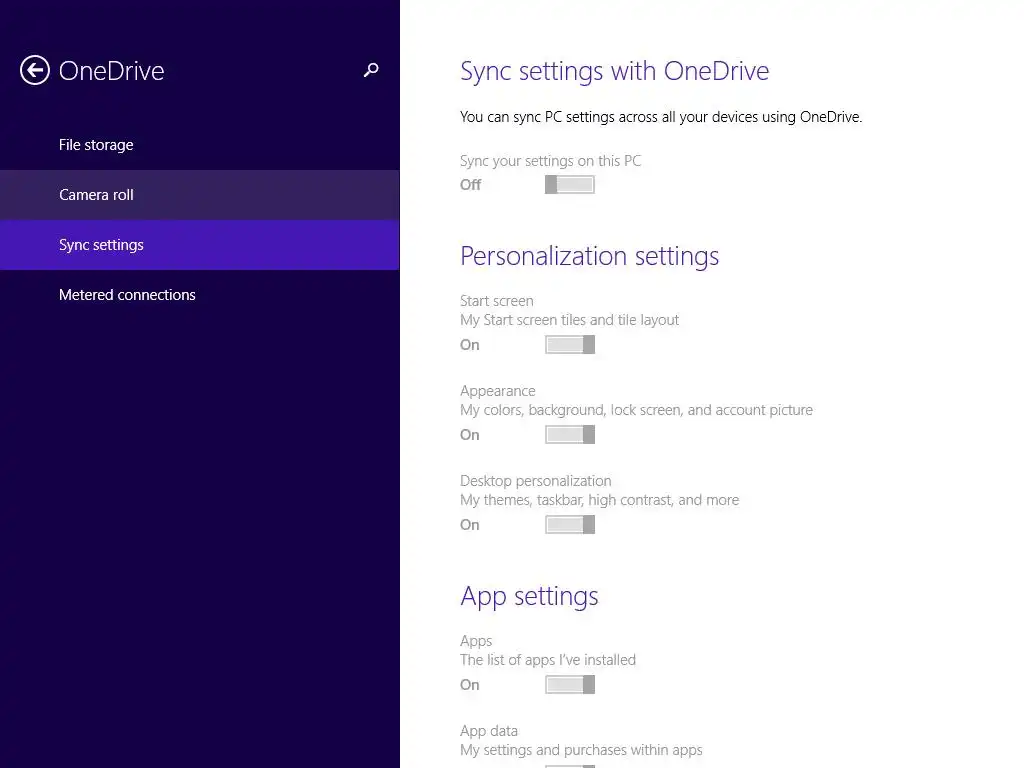Click the 'App settings' heading

pyautogui.click(x=529, y=596)
